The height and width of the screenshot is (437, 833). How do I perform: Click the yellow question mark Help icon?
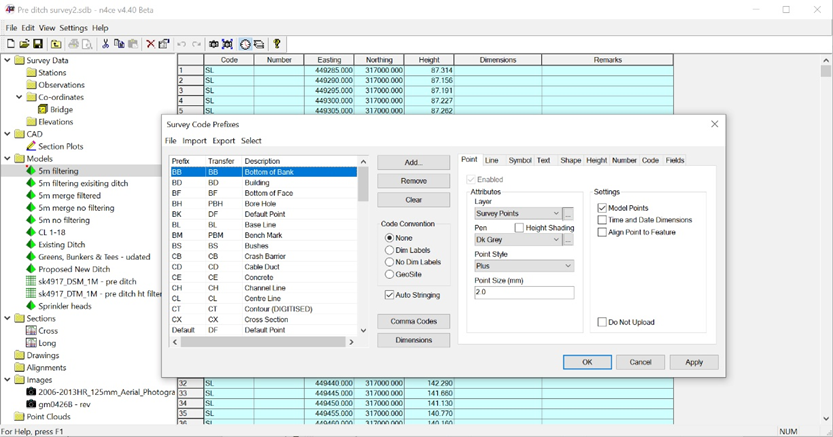tap(277, 44)
